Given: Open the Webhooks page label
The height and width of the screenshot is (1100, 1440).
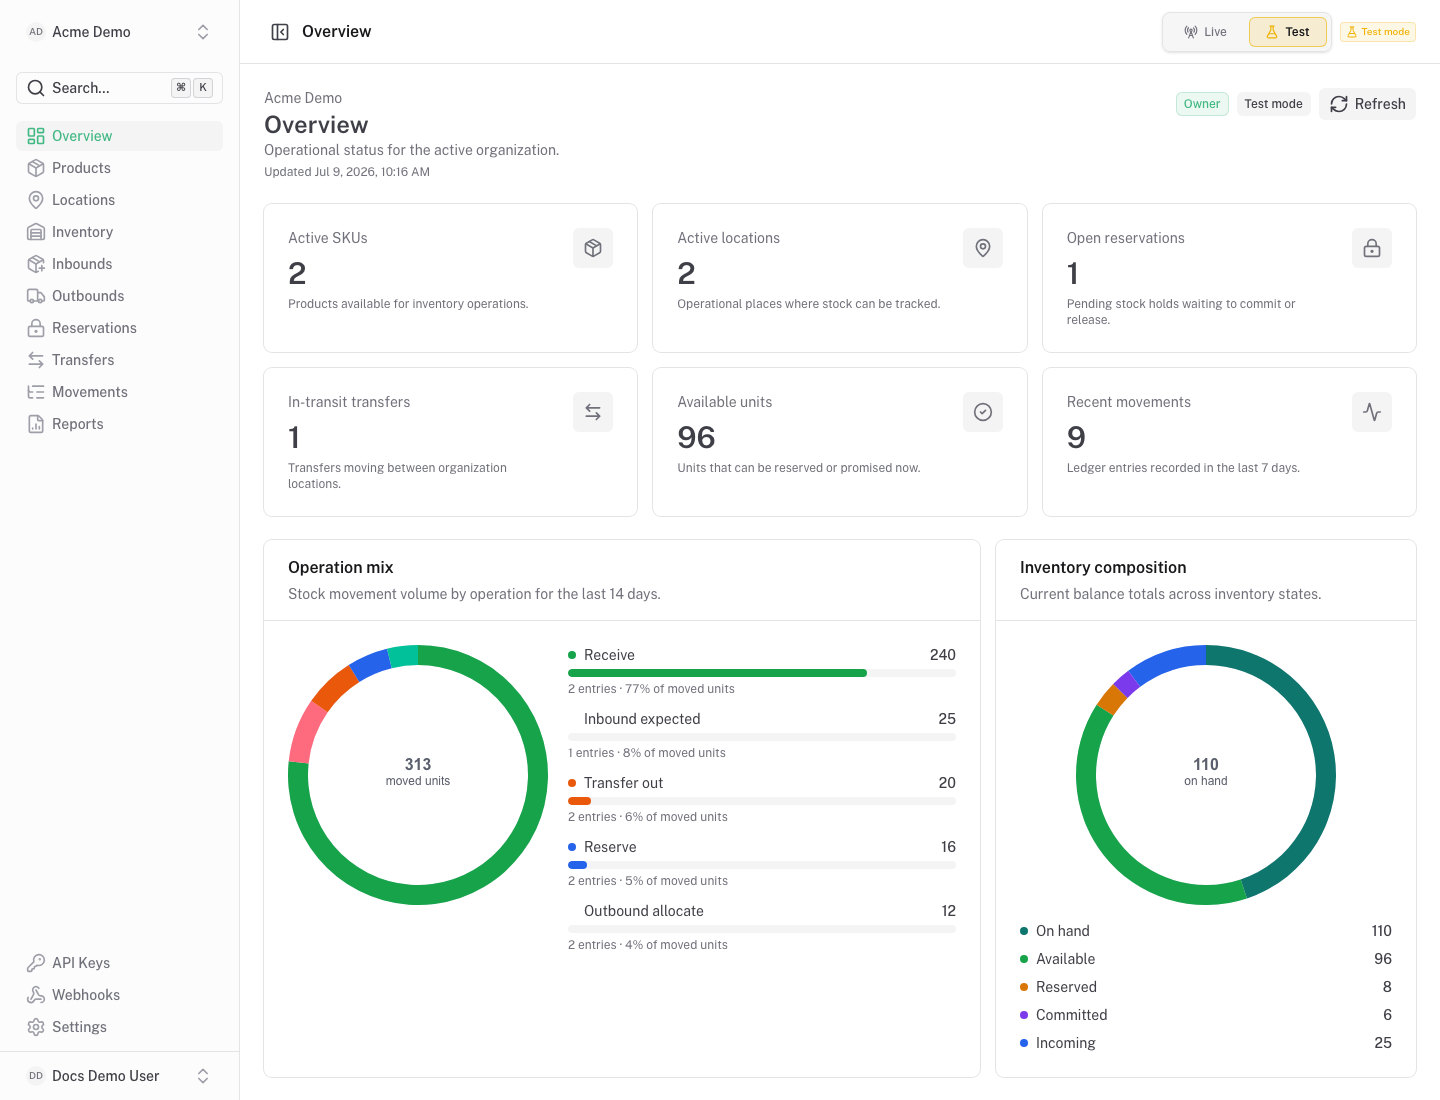Looking at the screenshot, I should (86, 995).
